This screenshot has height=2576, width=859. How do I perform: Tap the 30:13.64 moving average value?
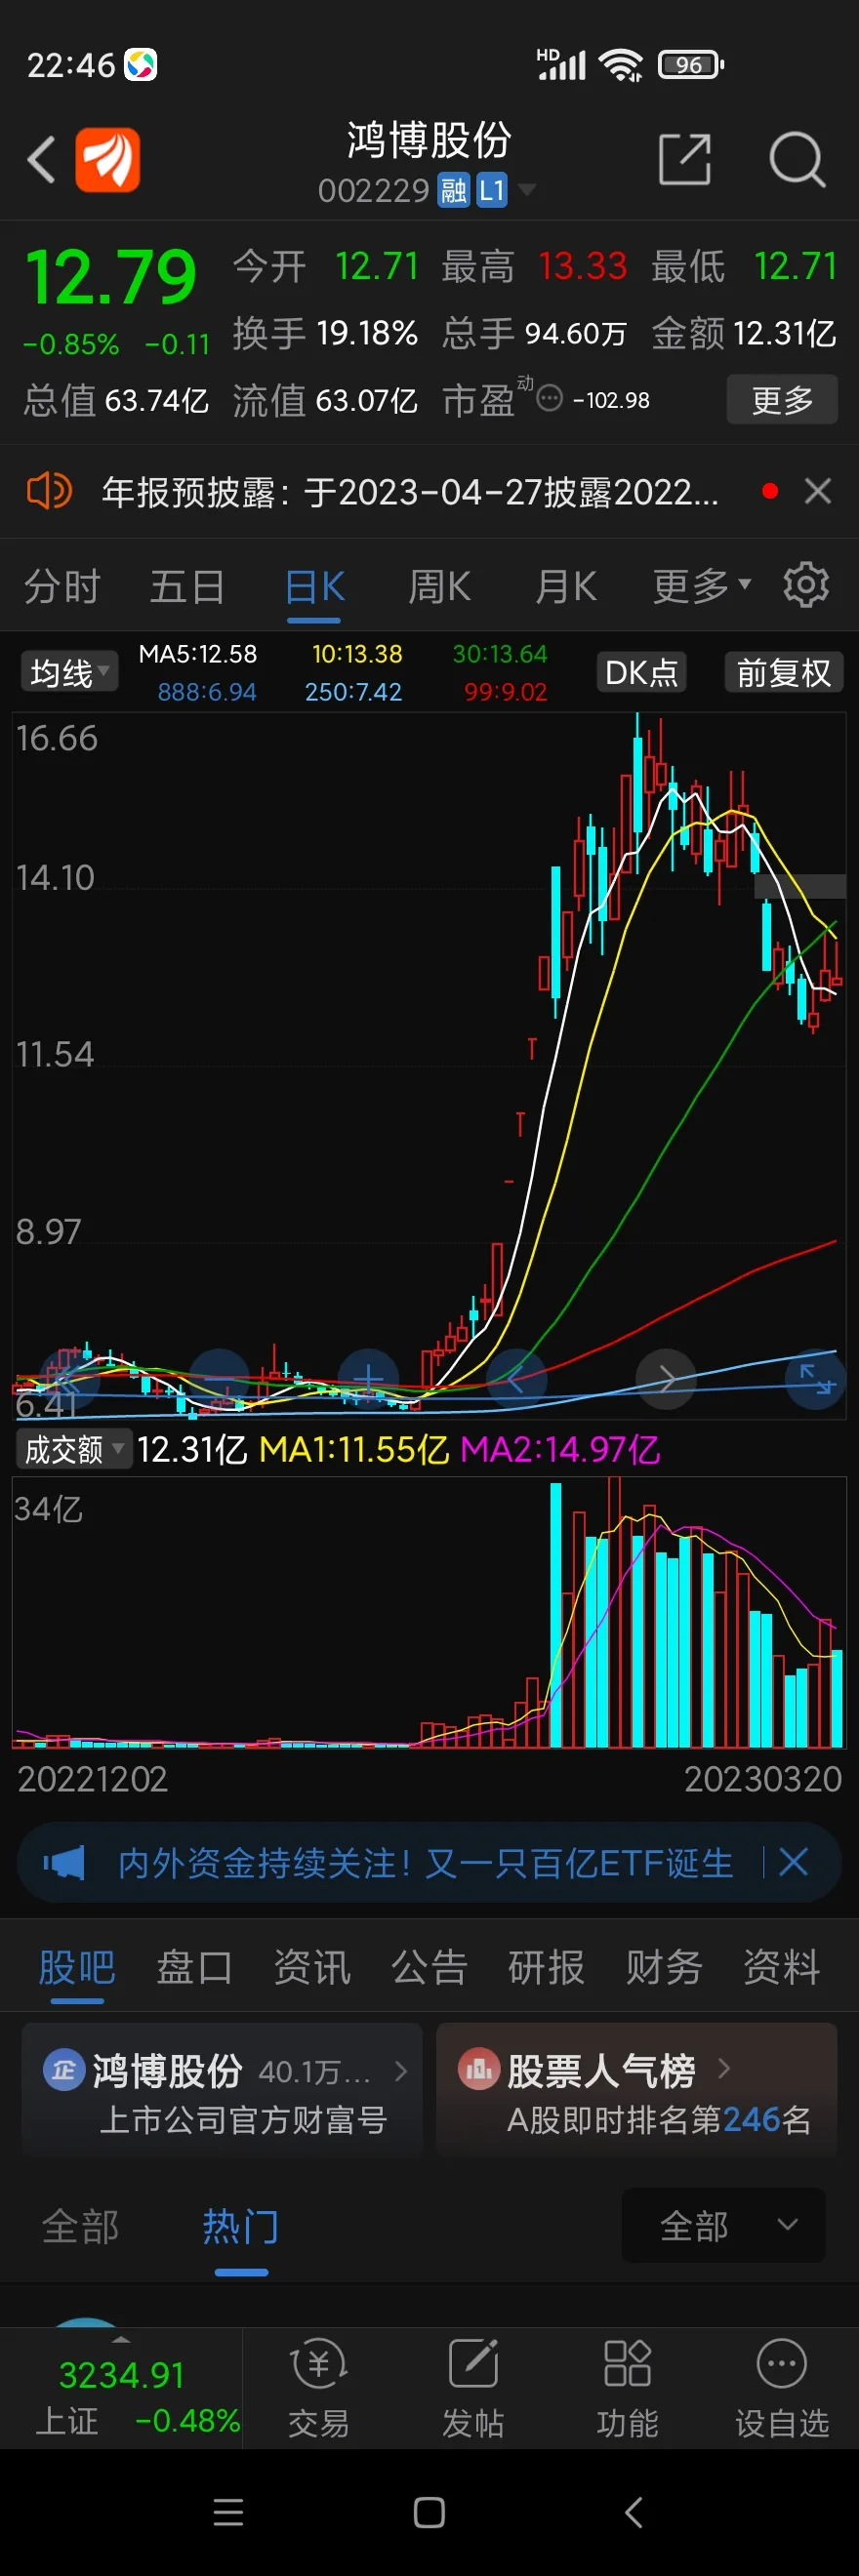point(500,654)
